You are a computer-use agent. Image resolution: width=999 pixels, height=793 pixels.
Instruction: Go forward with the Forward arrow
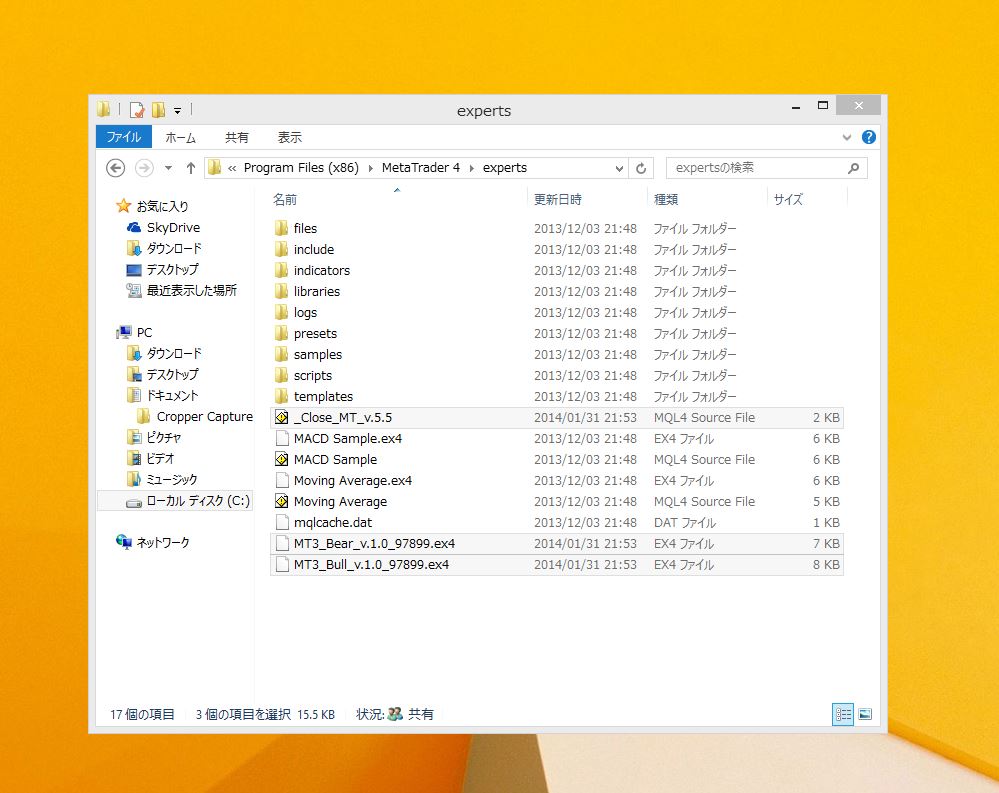pos(145,168)
